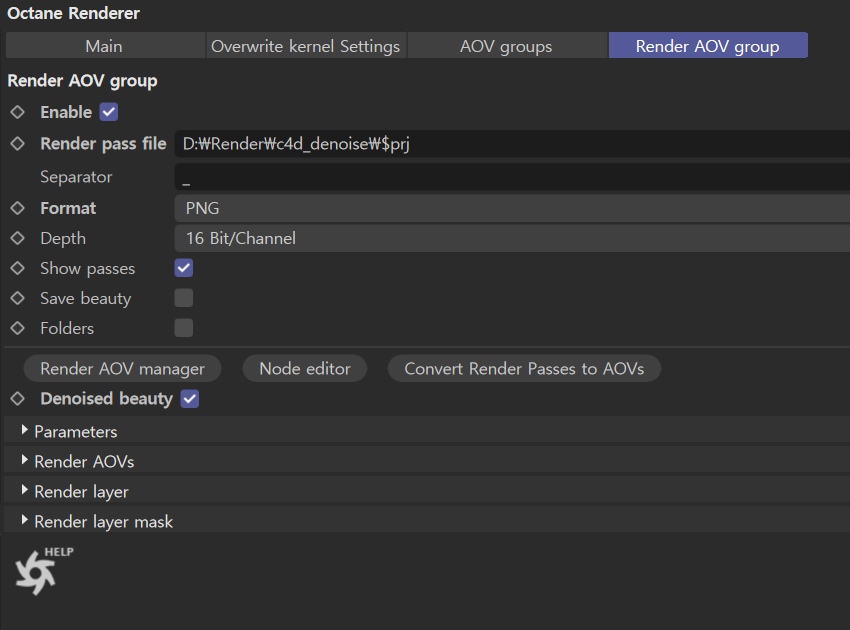
Task: Click keyframe diamond beside Render pass file
Action: [x=18, y=144]
